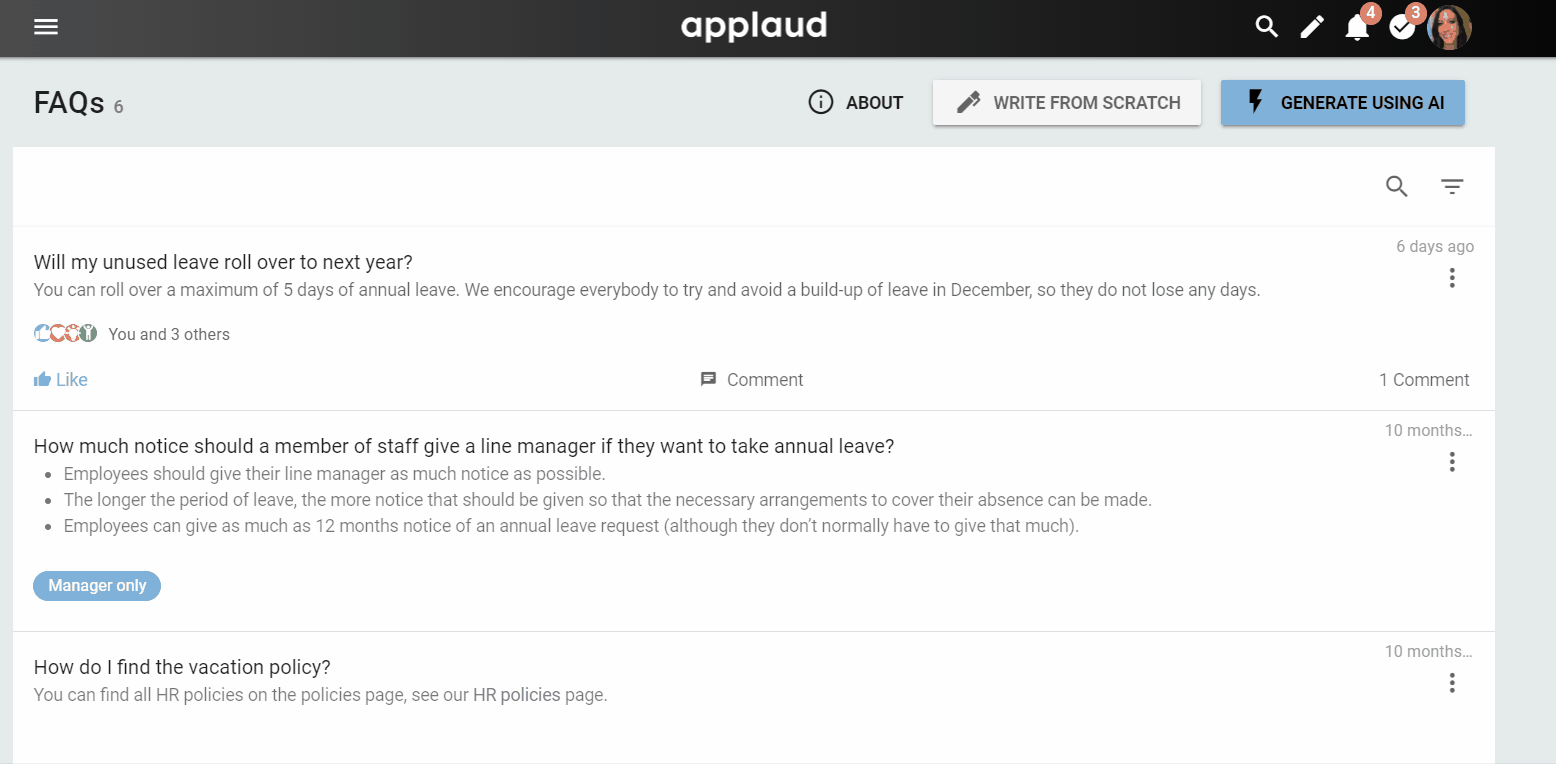Click the FAQs page title
This screenshot has height=764, width=1556.
pos(69,103)
